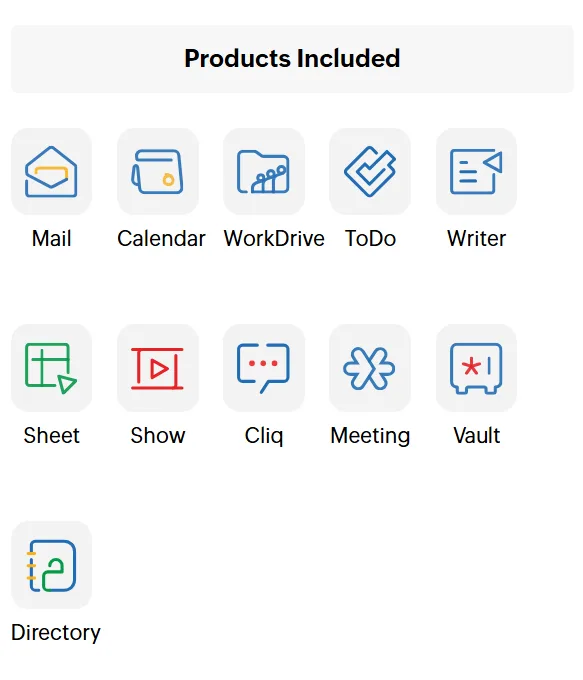This screenshot has height=680, width=583.
Task: Click the "Products Included" heading
Action: [x=292, y=59]
